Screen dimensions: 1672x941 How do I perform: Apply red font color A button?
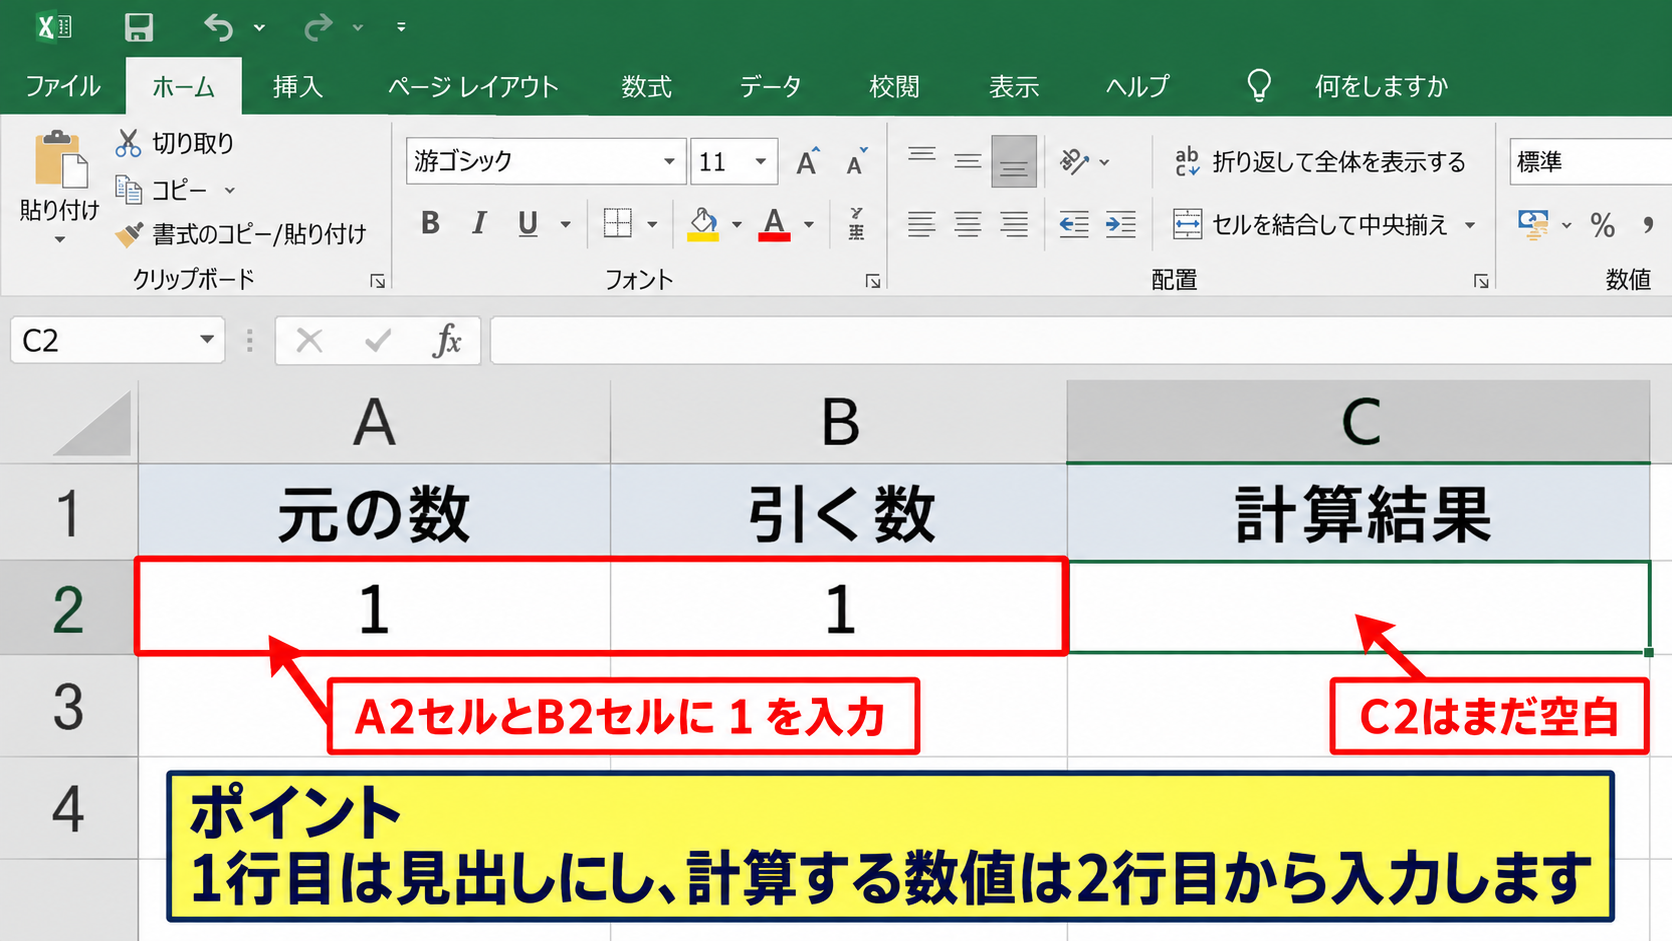pos(775,224)
